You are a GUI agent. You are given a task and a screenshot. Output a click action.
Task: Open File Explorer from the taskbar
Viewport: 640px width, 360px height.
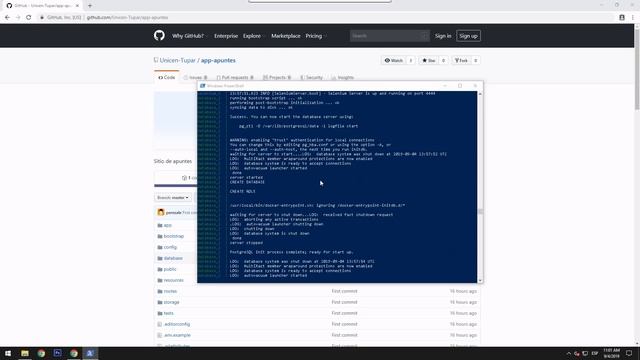click(x=25, y=353)
